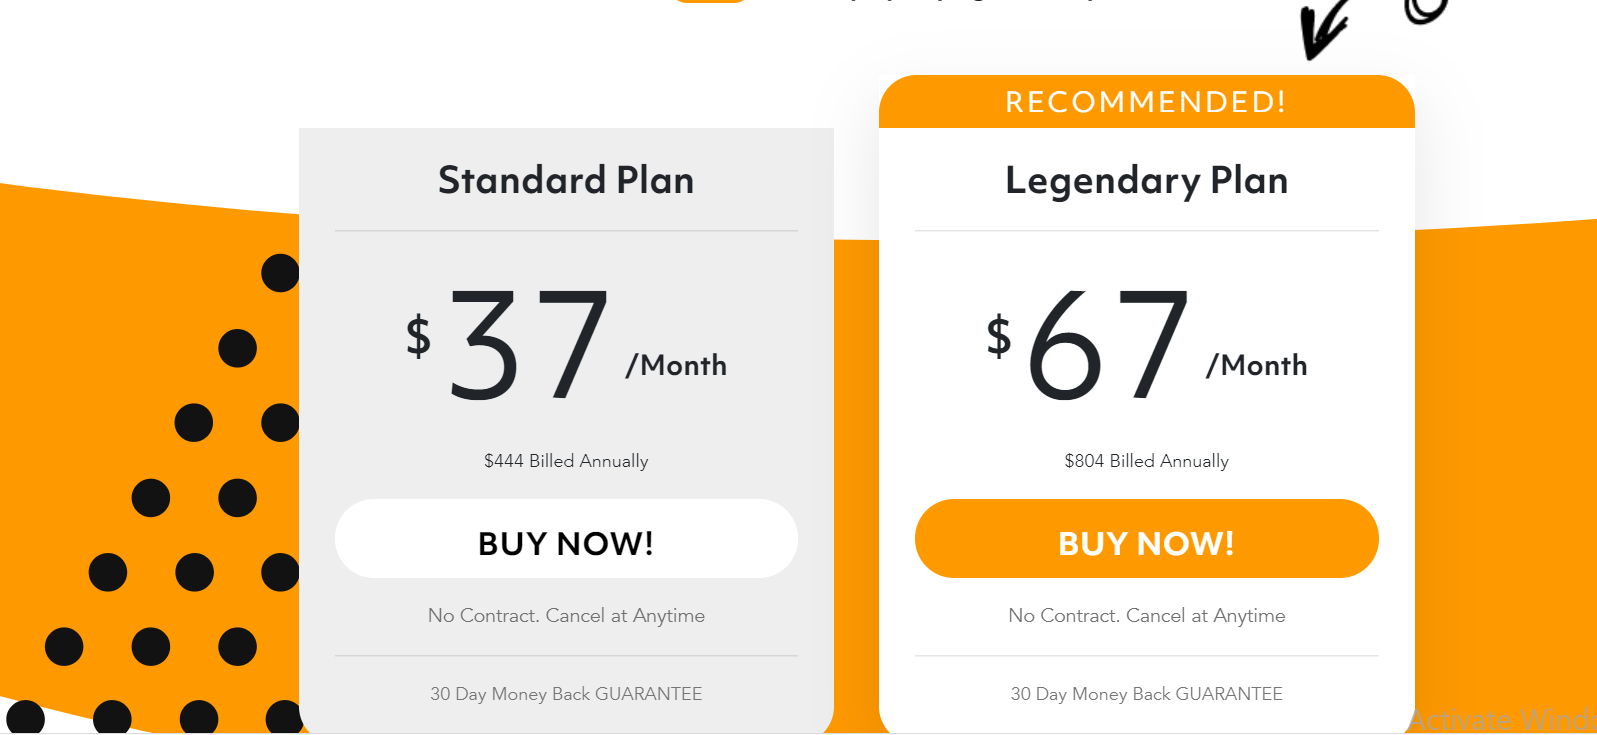The width and height of the screenshot is (1597, 735).
Task: Click the Standard Plan BUY NOW! button
Action: [566, 538]
